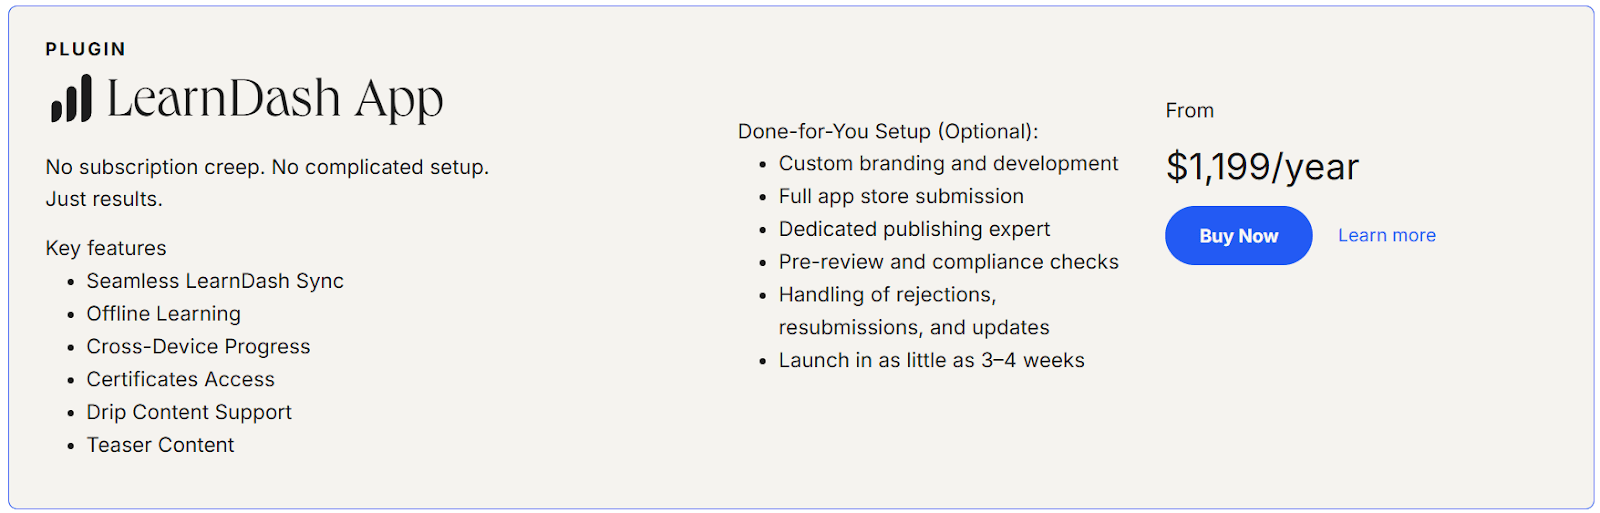Open the Learn more link

(x=1386, y=236)
